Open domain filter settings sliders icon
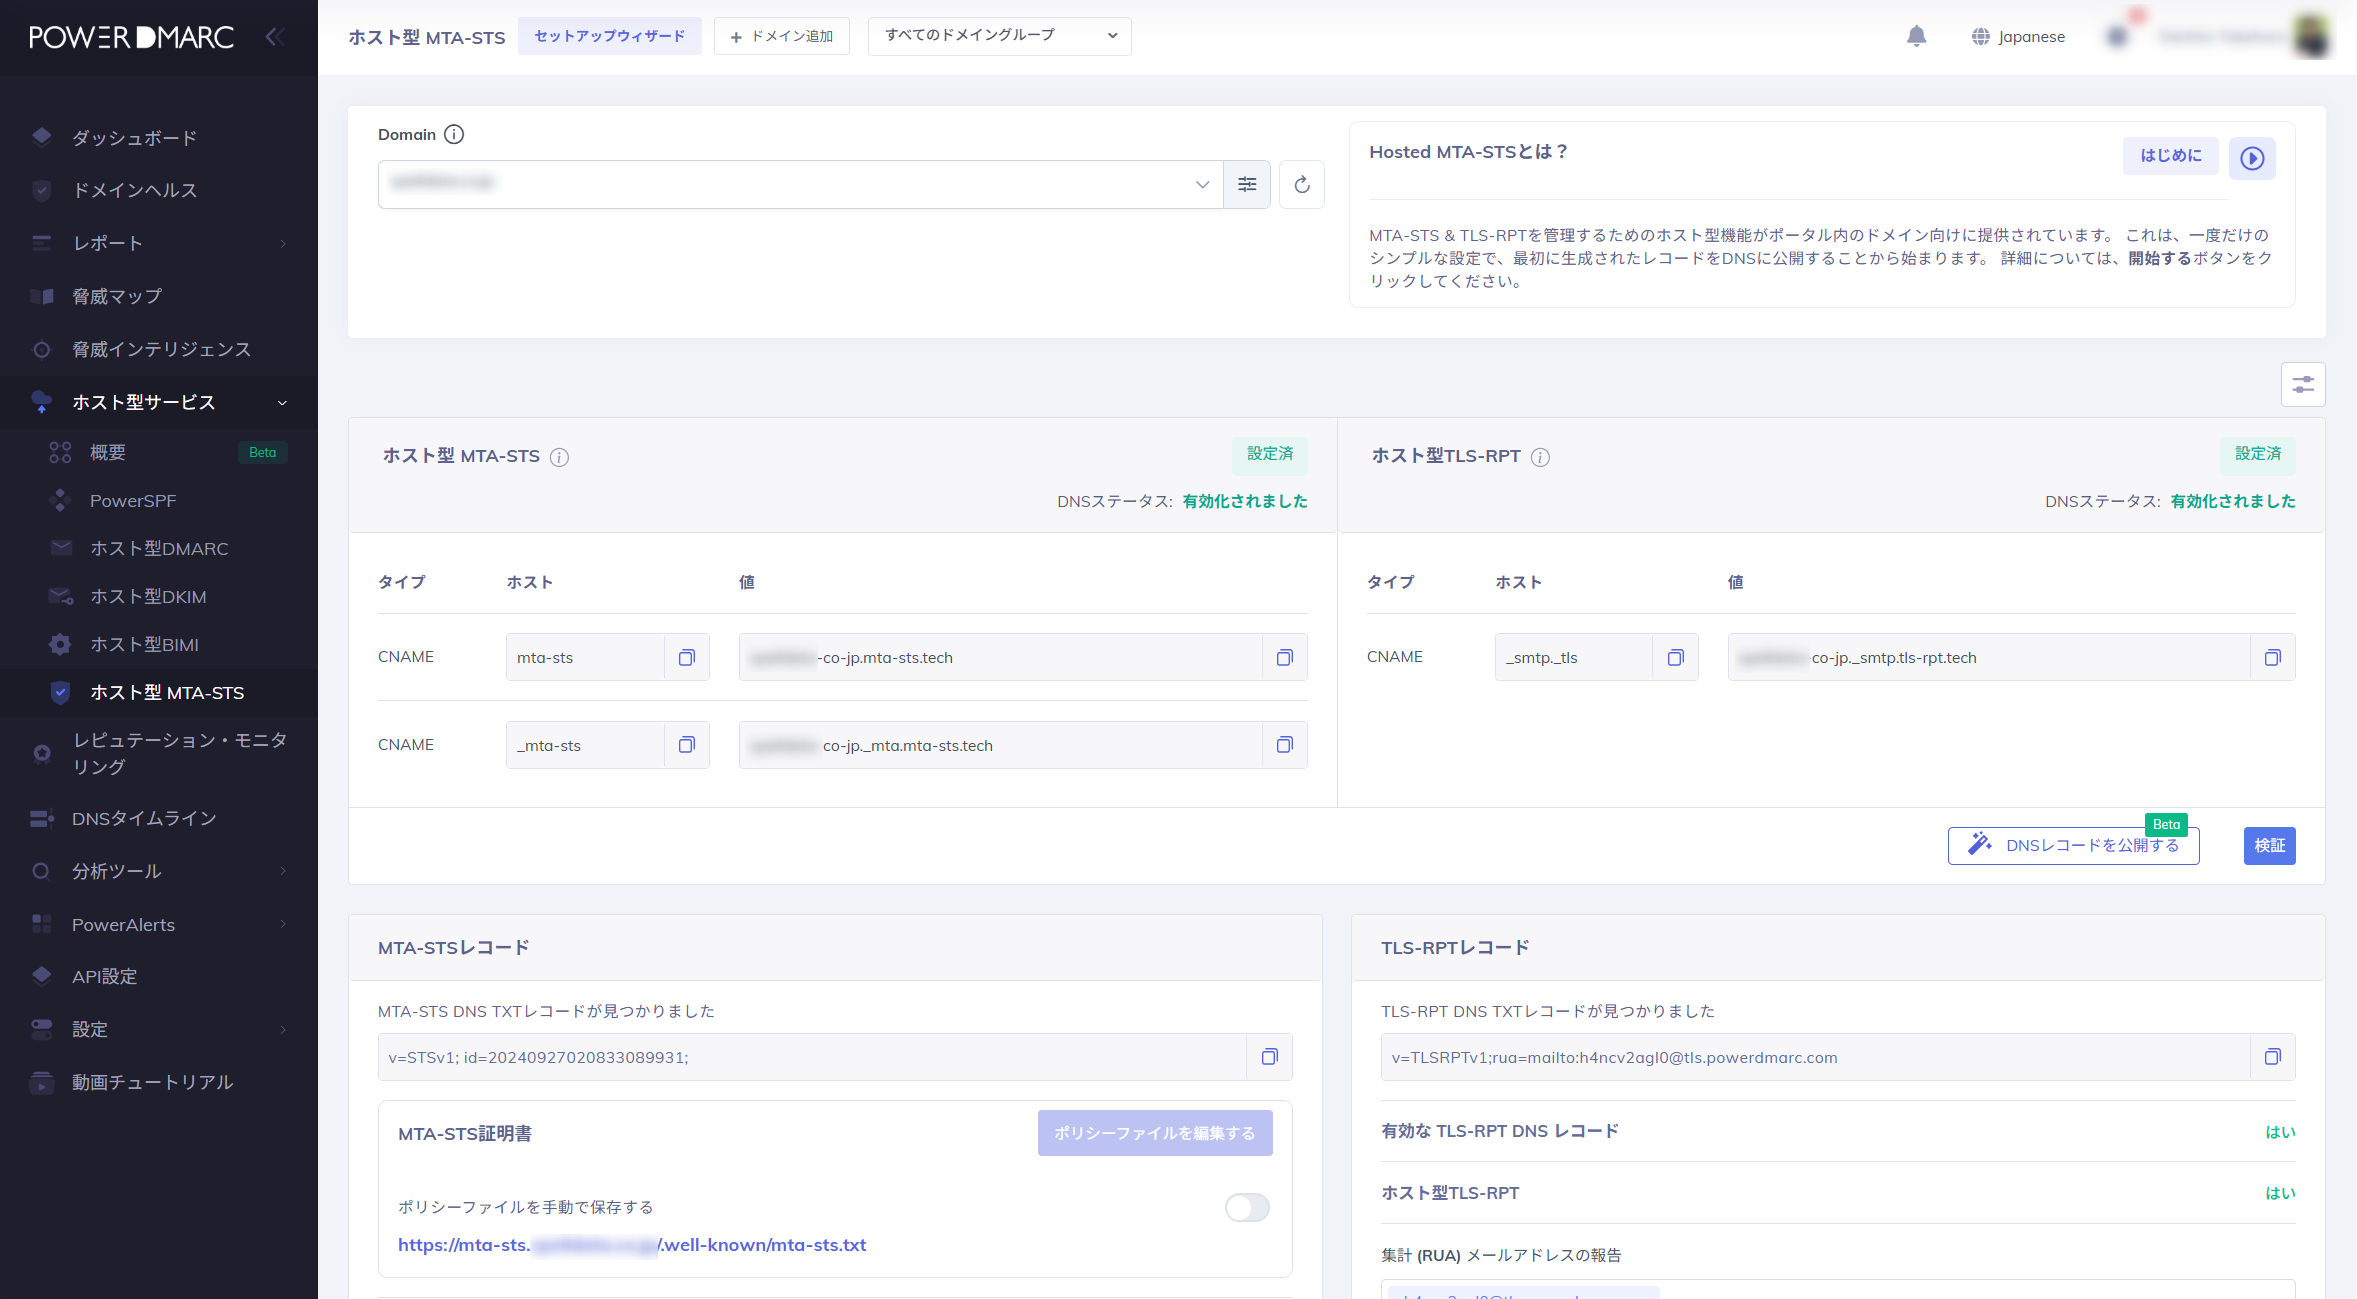 pos(1247,185)
